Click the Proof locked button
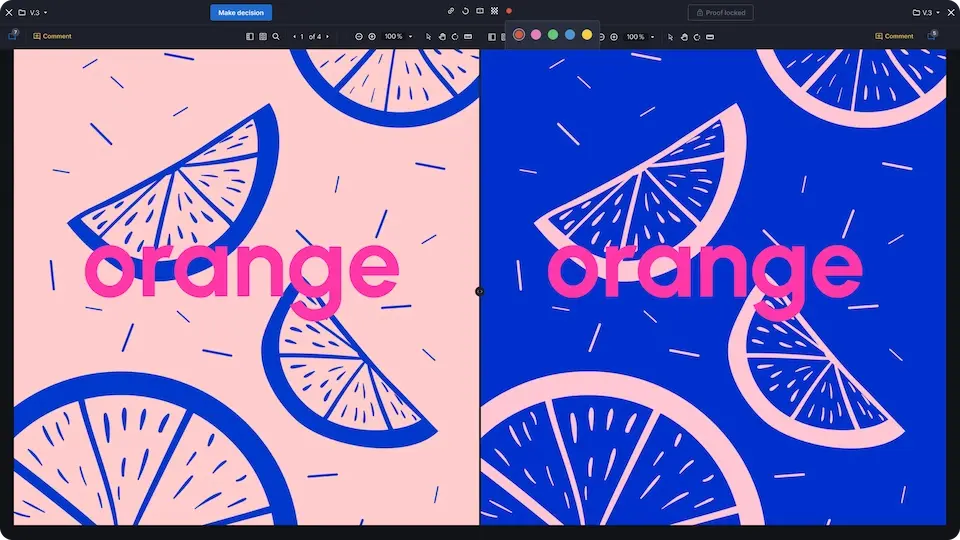The height and width of the screenshot is (540, 960). (734, 12)
